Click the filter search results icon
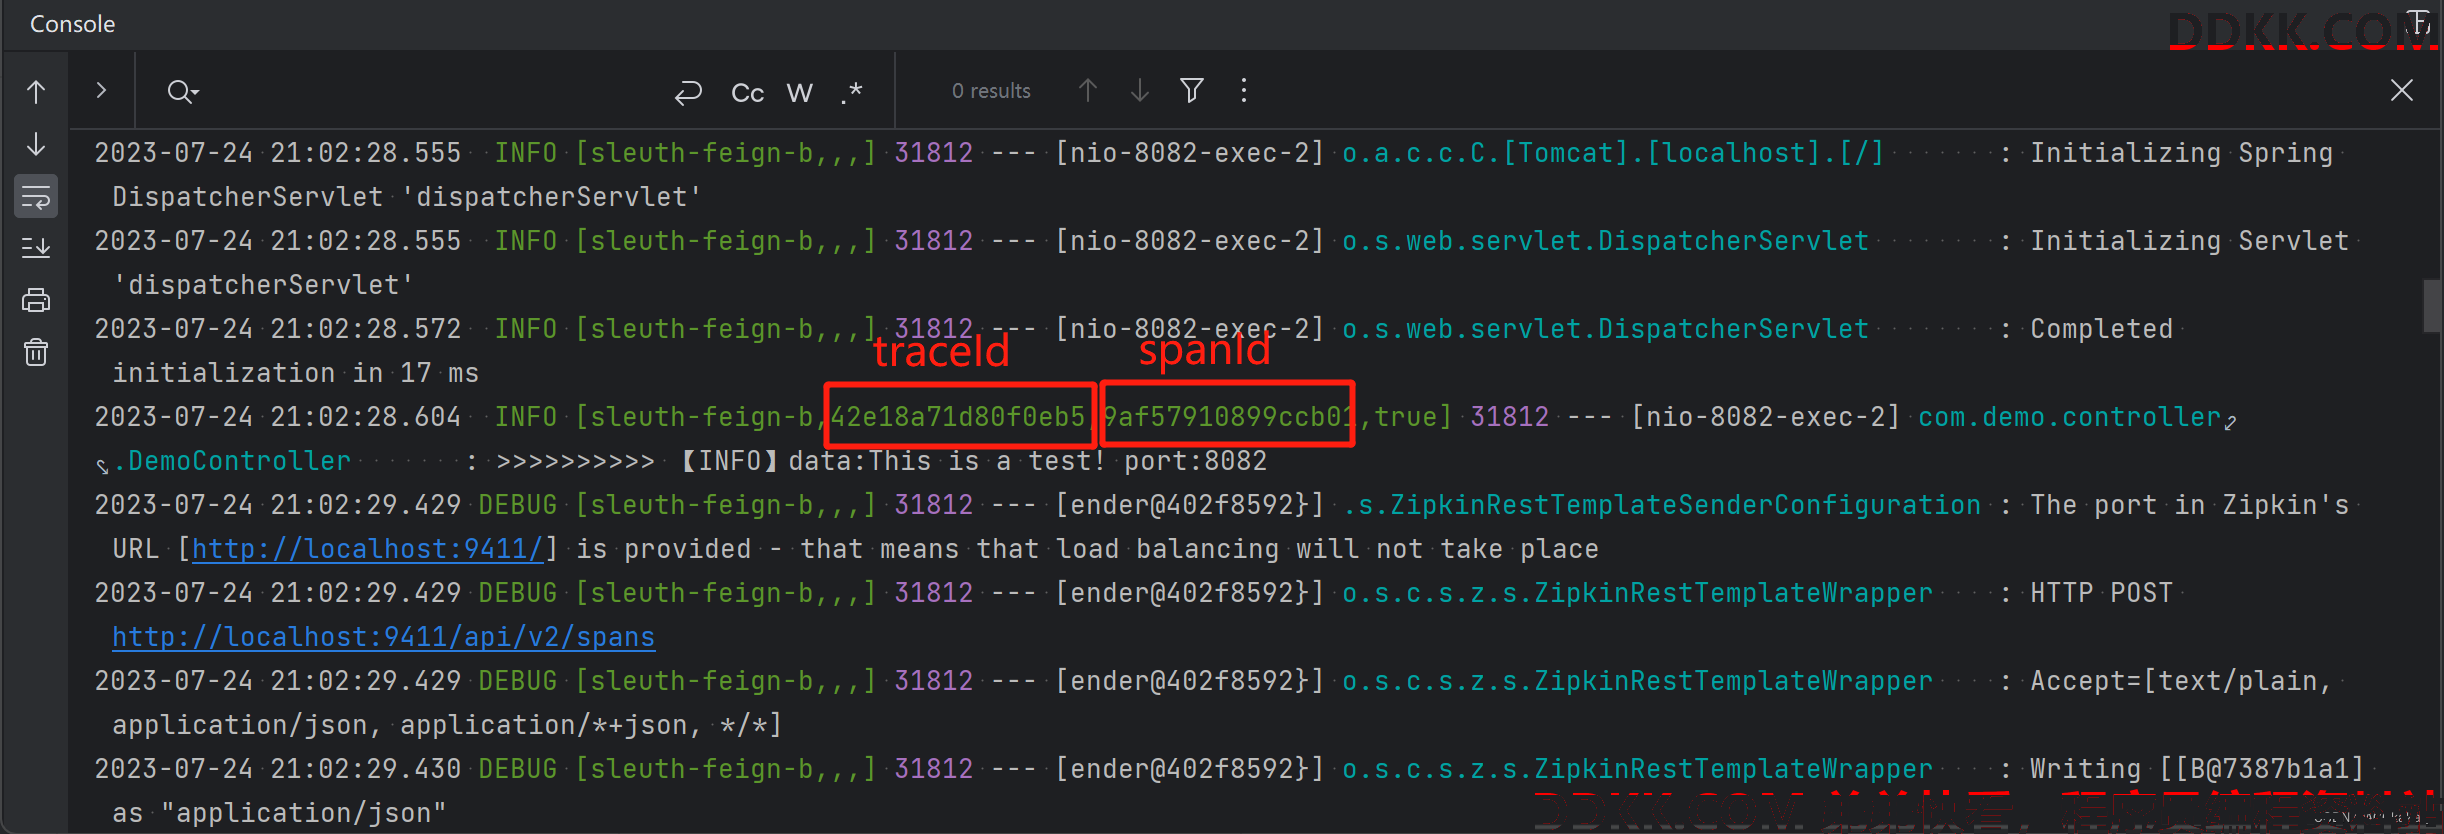This screenshot has width=2444, height=834. [x=1192, y=91]
